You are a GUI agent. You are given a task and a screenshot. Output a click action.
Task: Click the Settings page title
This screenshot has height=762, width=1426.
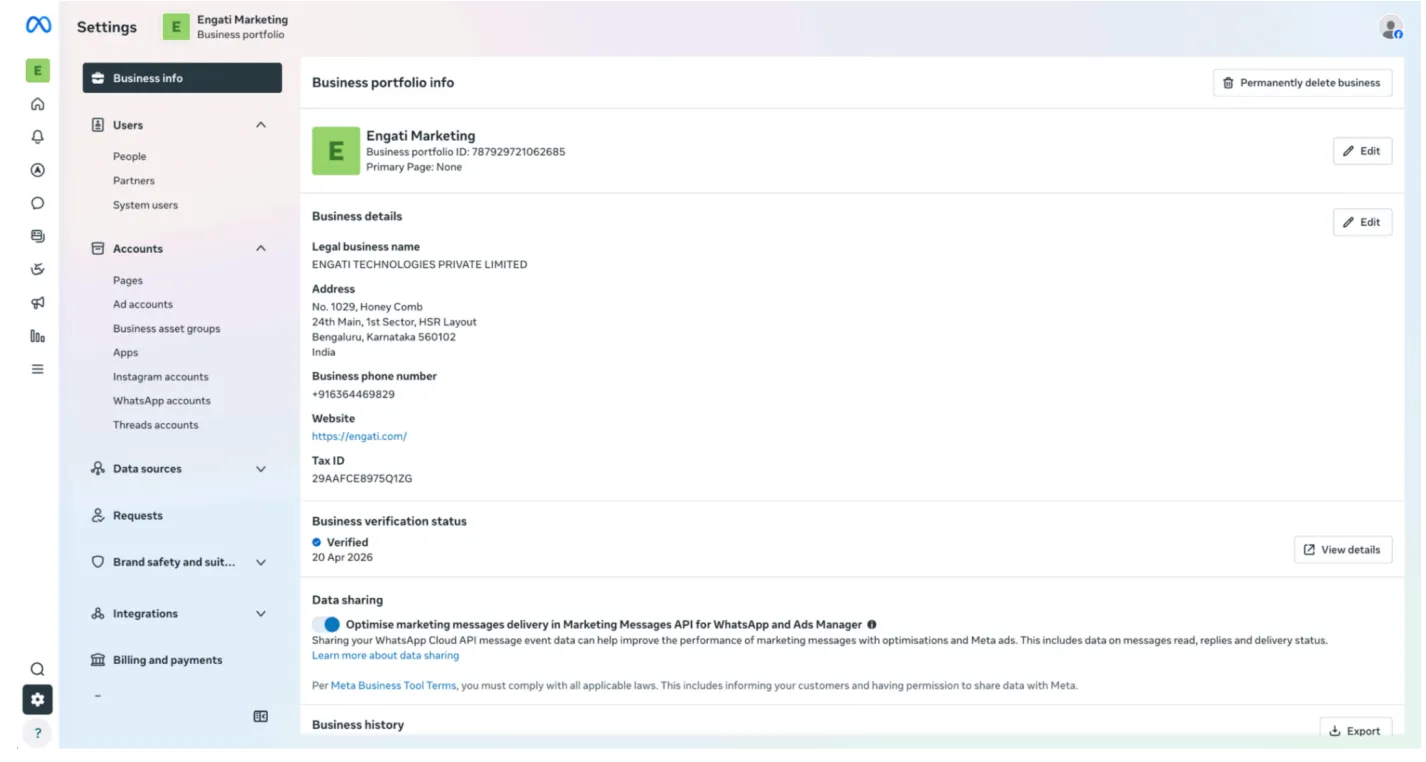point(107,27)
